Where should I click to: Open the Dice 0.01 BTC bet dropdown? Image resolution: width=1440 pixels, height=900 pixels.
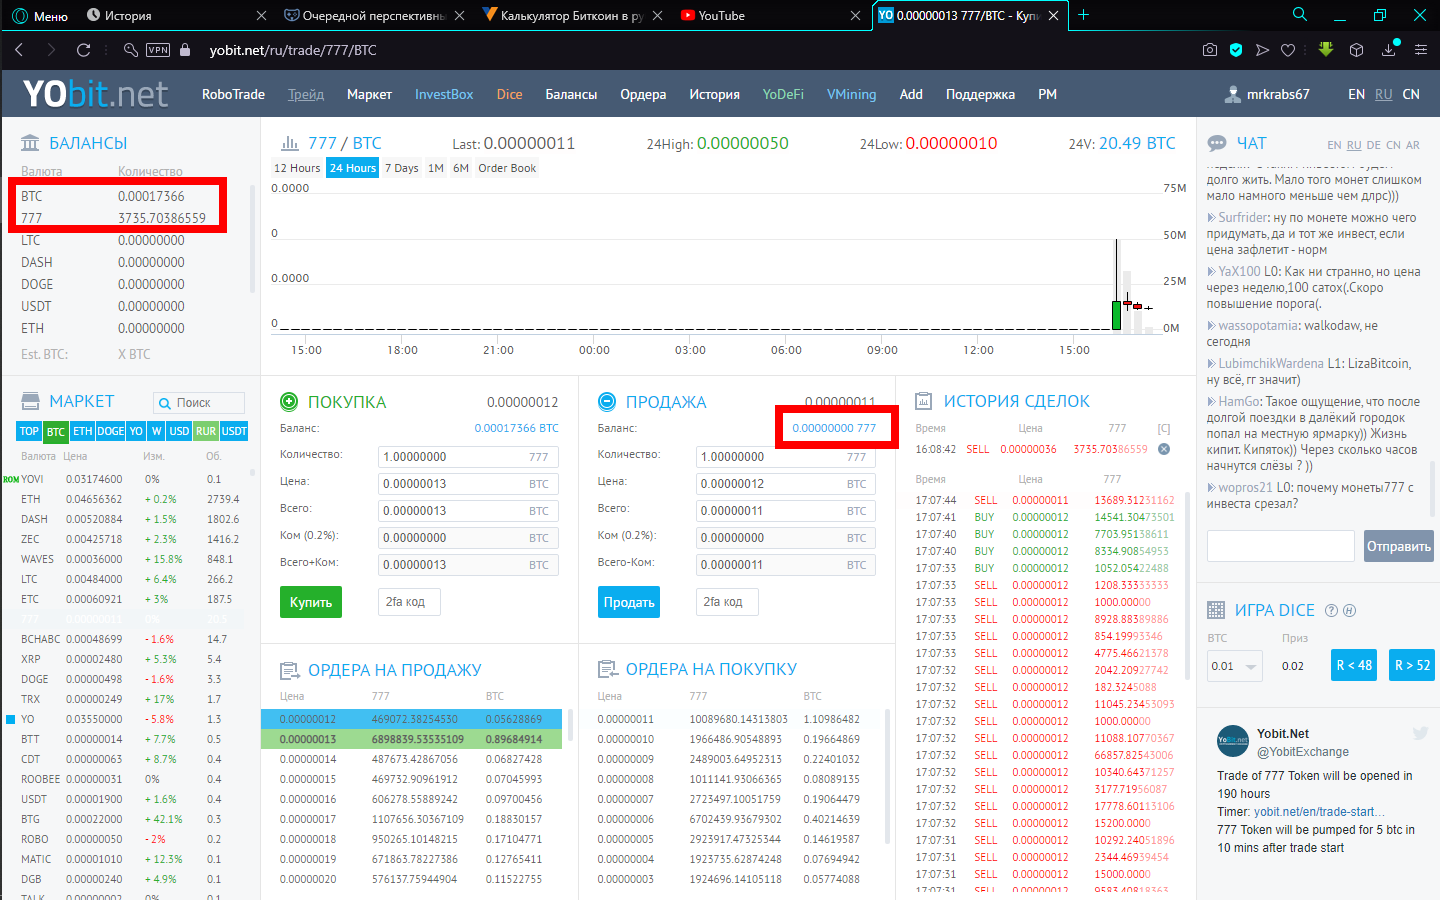click(1235, 666)
